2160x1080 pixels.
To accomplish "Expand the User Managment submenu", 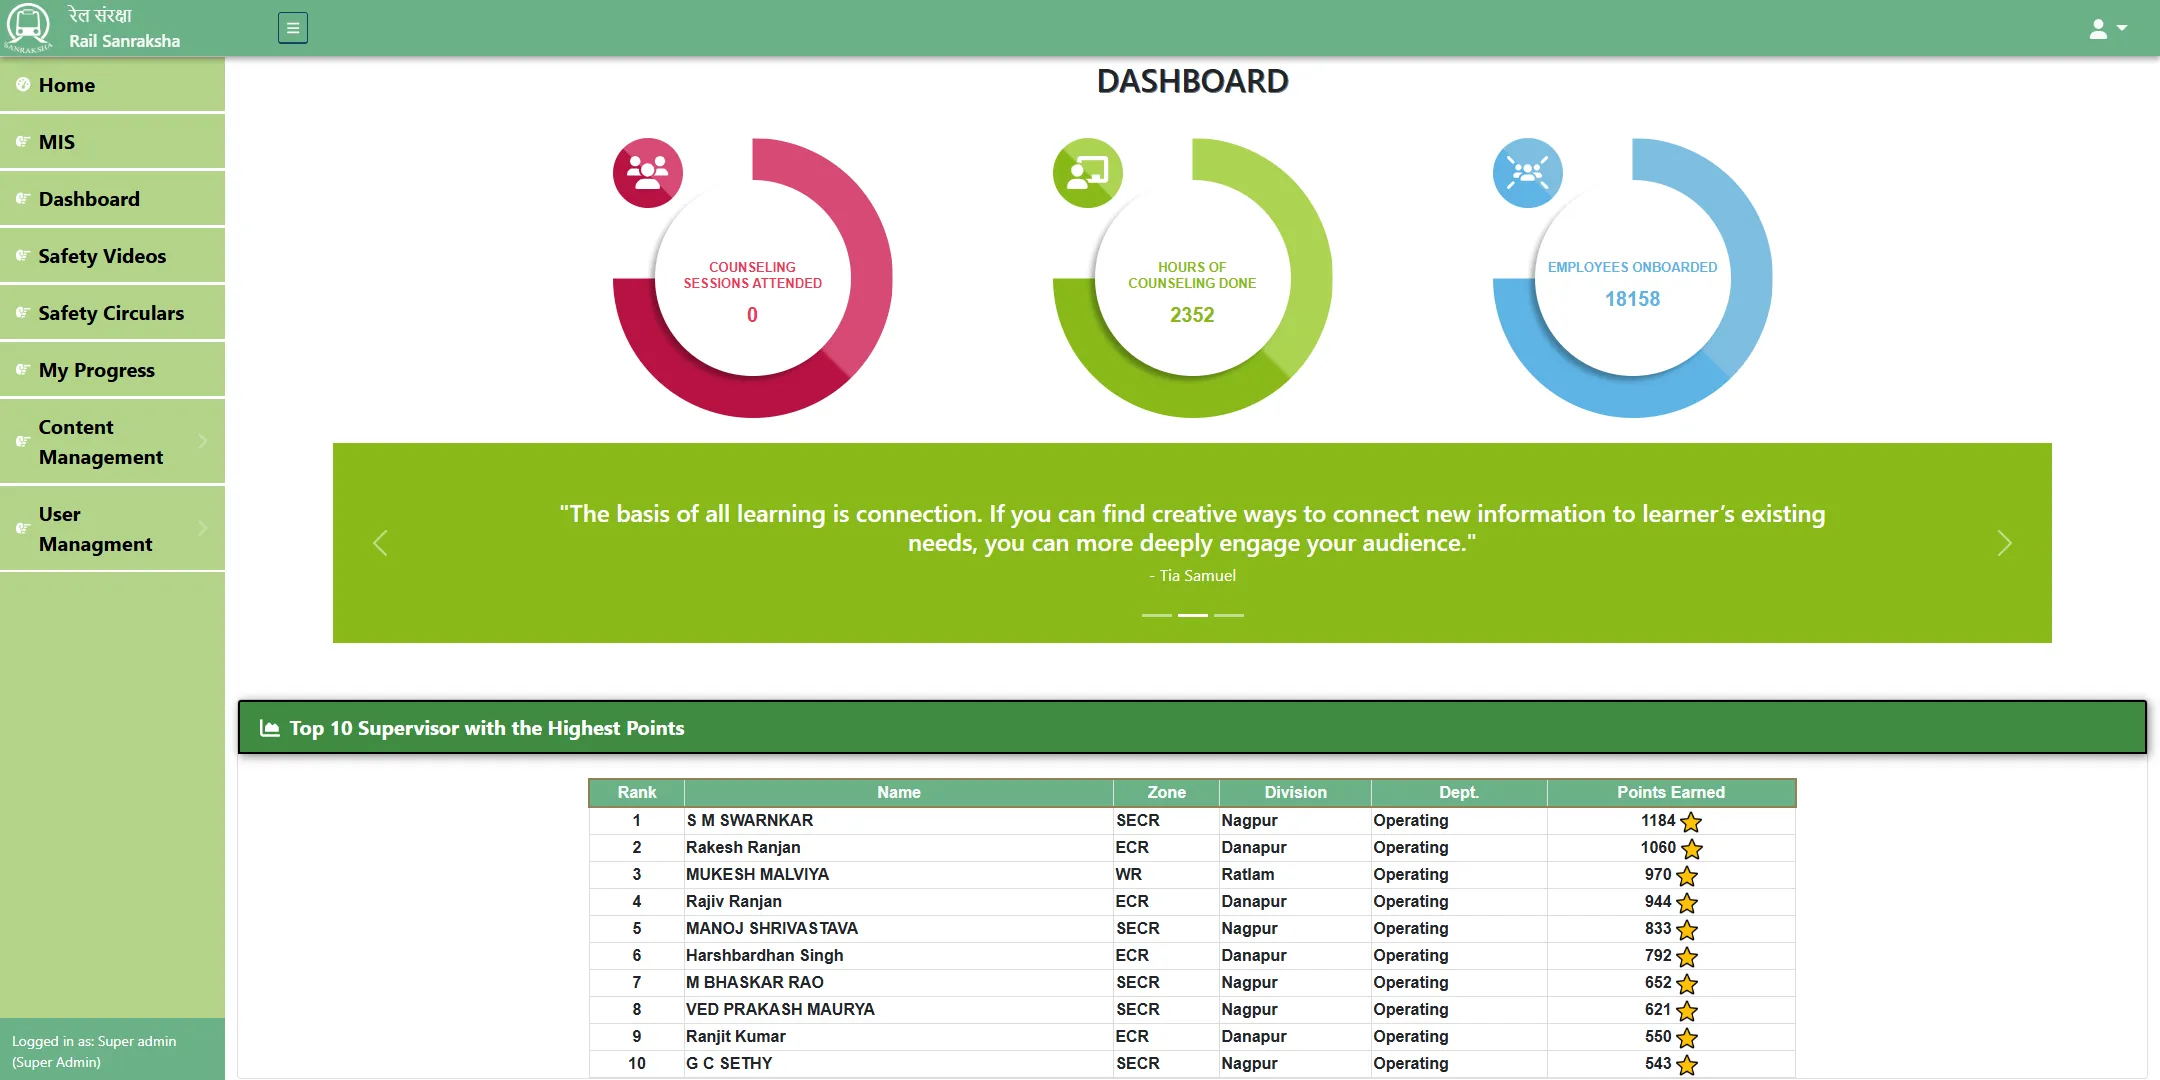I will coord(112,529).
